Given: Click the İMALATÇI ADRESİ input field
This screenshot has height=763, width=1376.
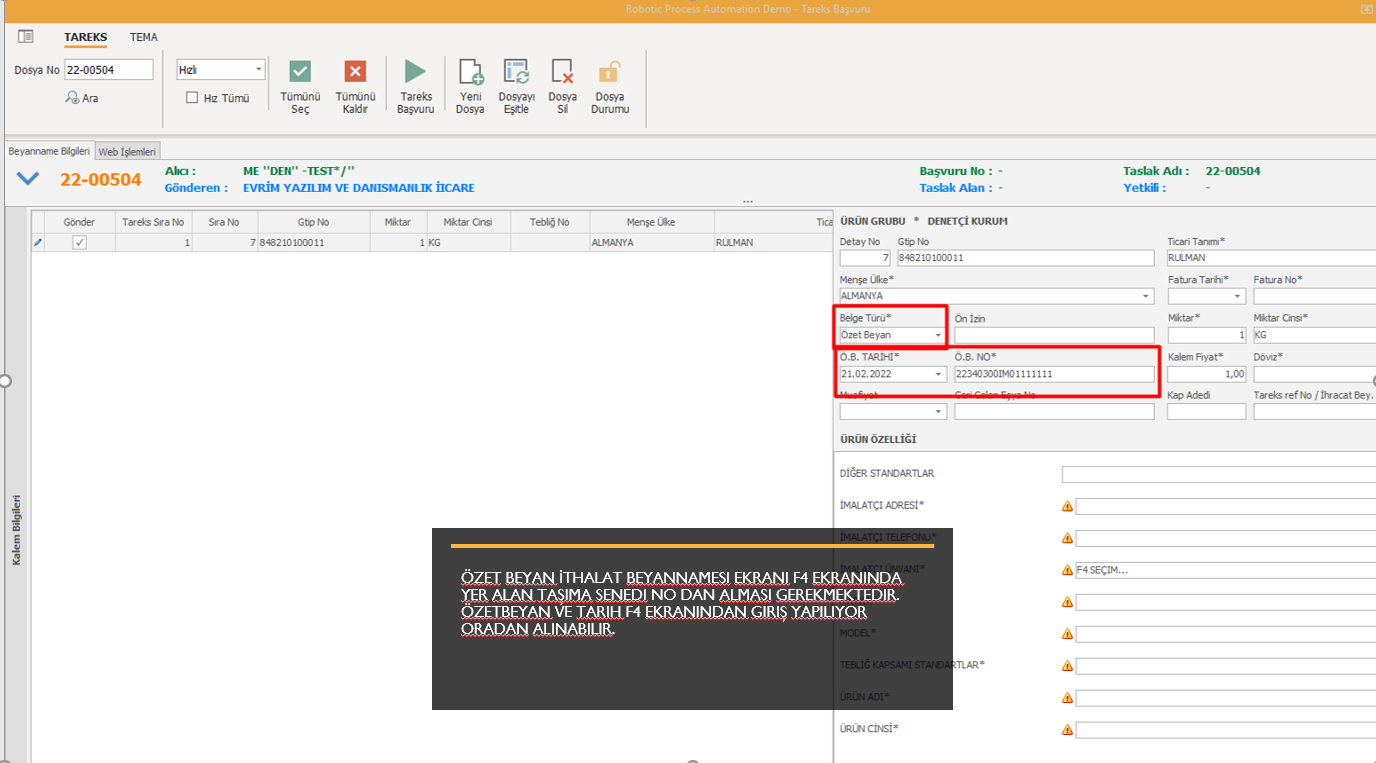Looking at the screenshot, I should (x=1226, y=506).
